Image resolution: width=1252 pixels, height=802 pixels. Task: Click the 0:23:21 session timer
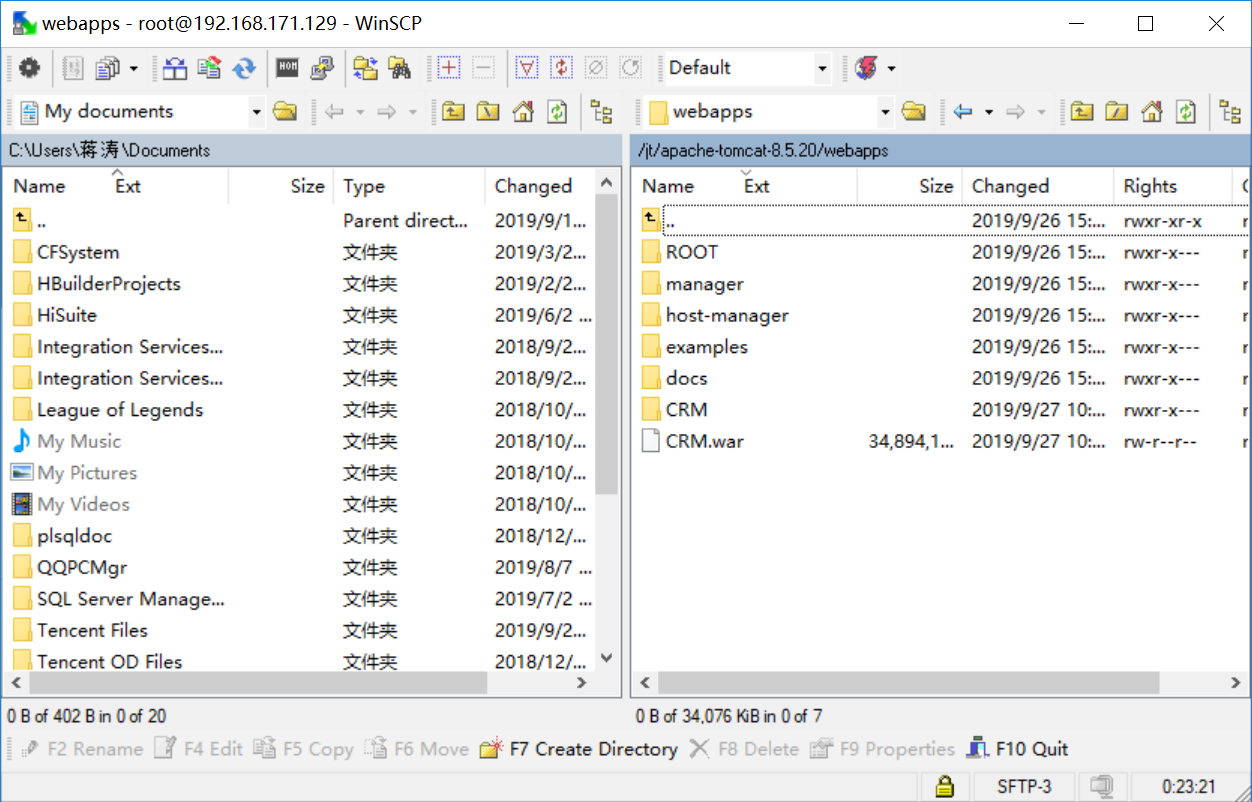(x=1189, y=787)
